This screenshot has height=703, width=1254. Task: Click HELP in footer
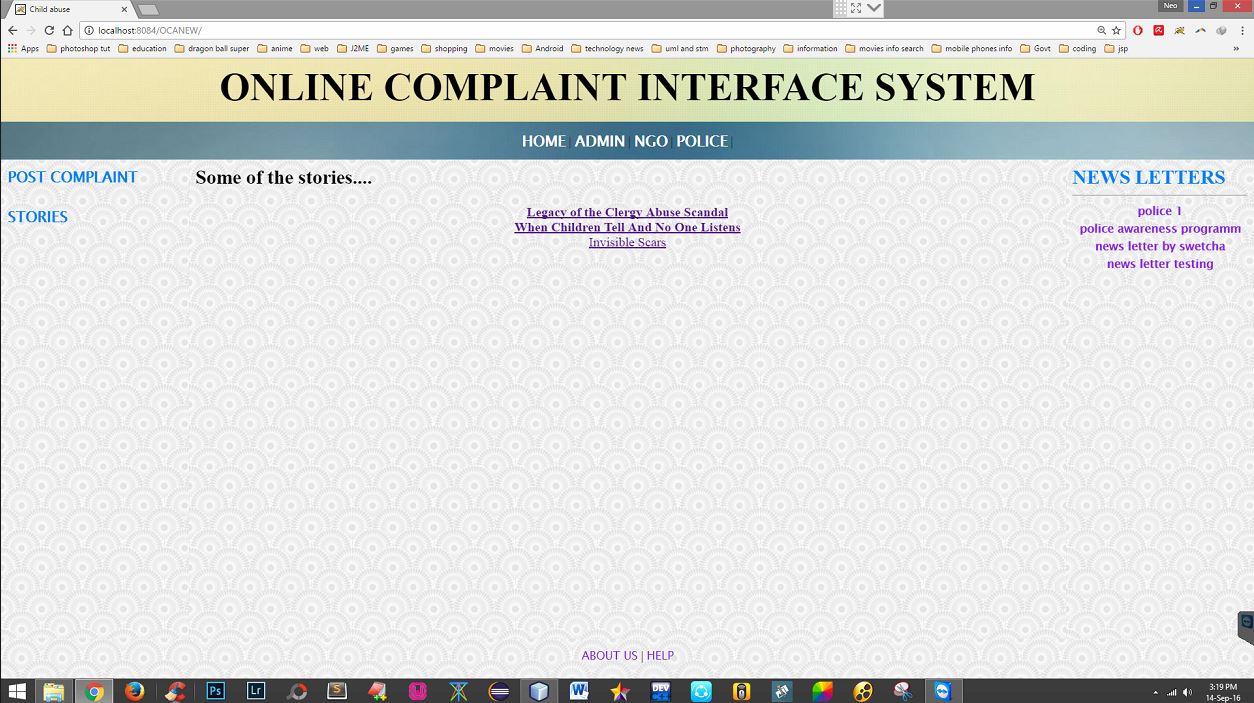pos(660,656)
